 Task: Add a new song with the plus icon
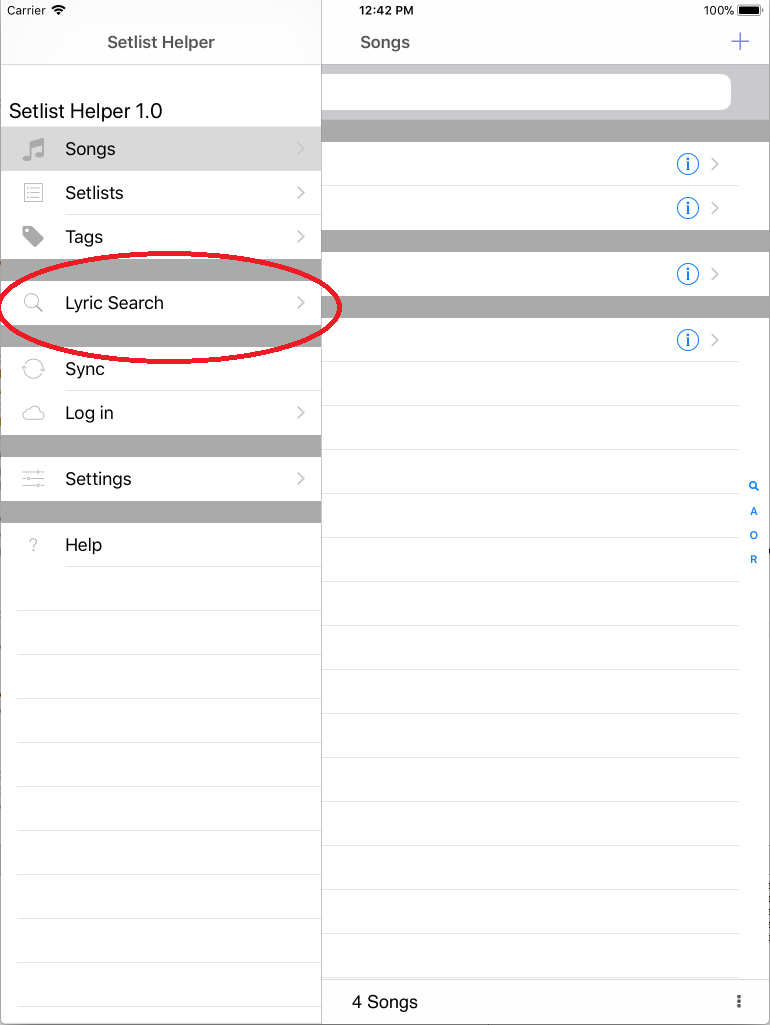click(740, 41)
